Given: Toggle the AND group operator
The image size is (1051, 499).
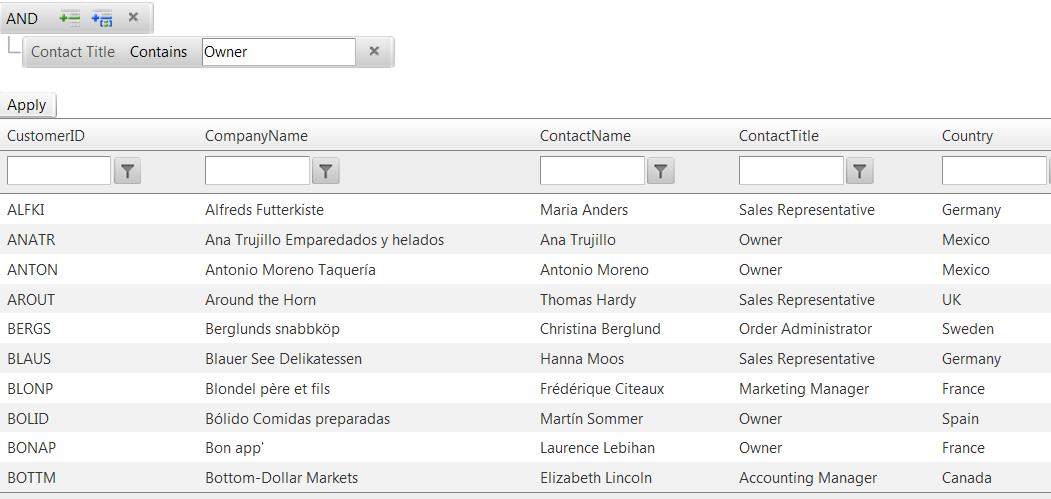Looking at the screenshot, I should pyautogui.click(x=22, y=18).
